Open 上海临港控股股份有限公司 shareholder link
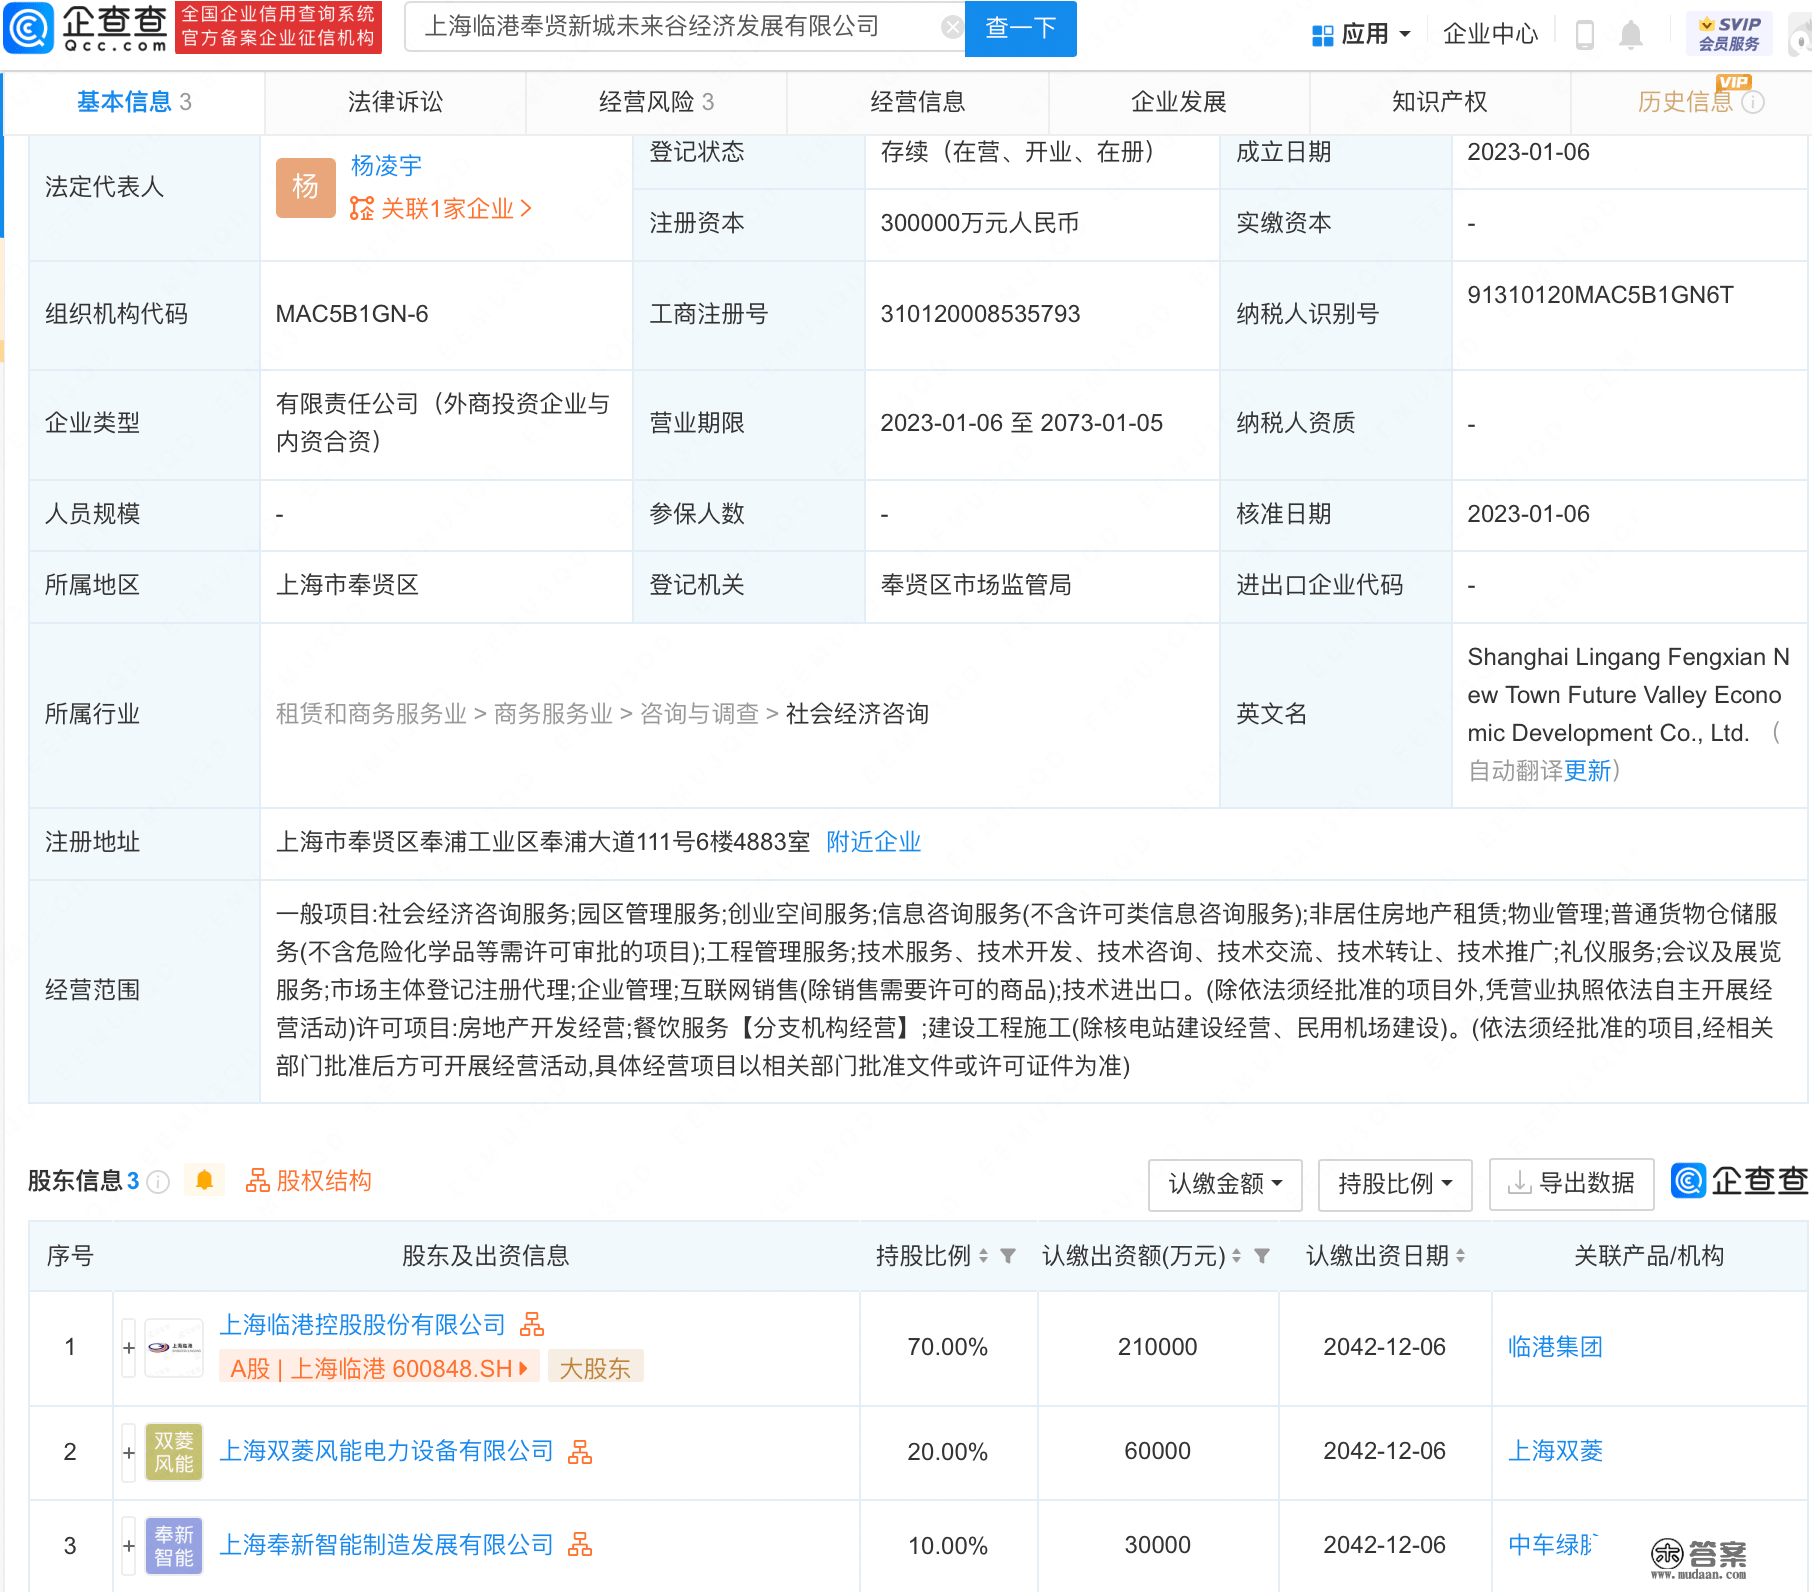Viewport: 1812px width, 1592px height. click(362, 1325)
